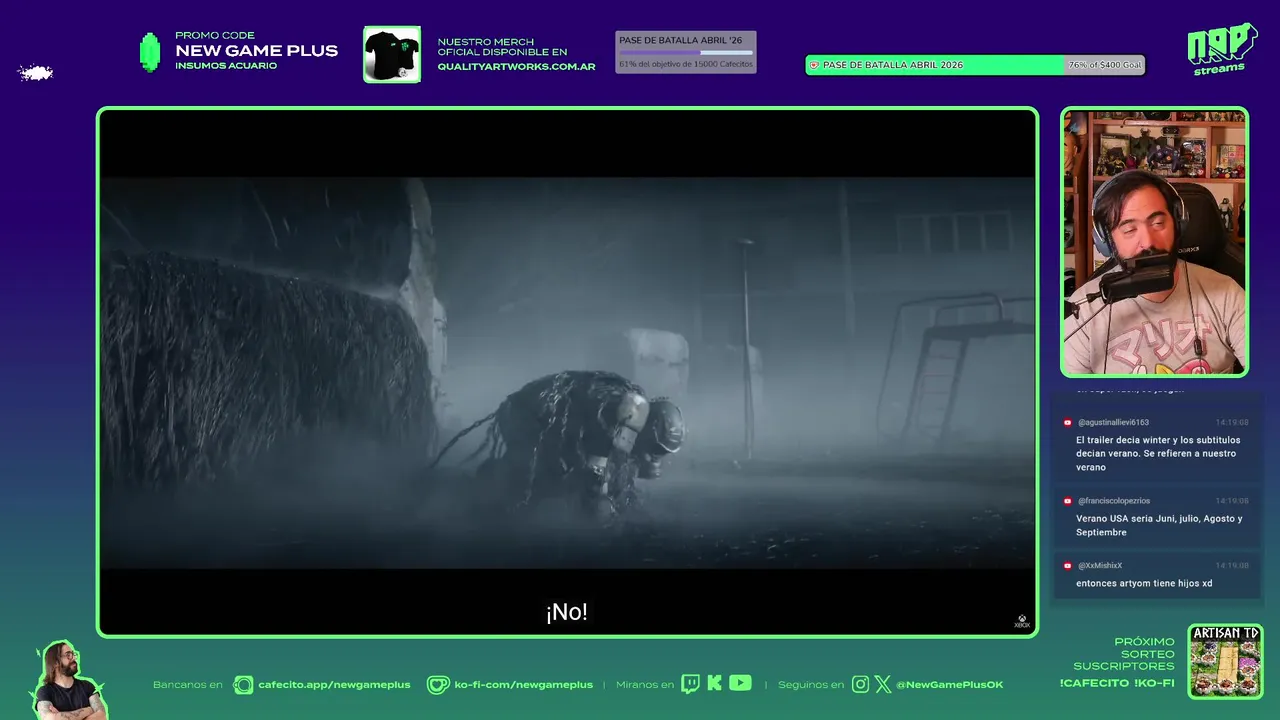
Task: Click the 'Seguinos en' label
Action: point(811,685)
